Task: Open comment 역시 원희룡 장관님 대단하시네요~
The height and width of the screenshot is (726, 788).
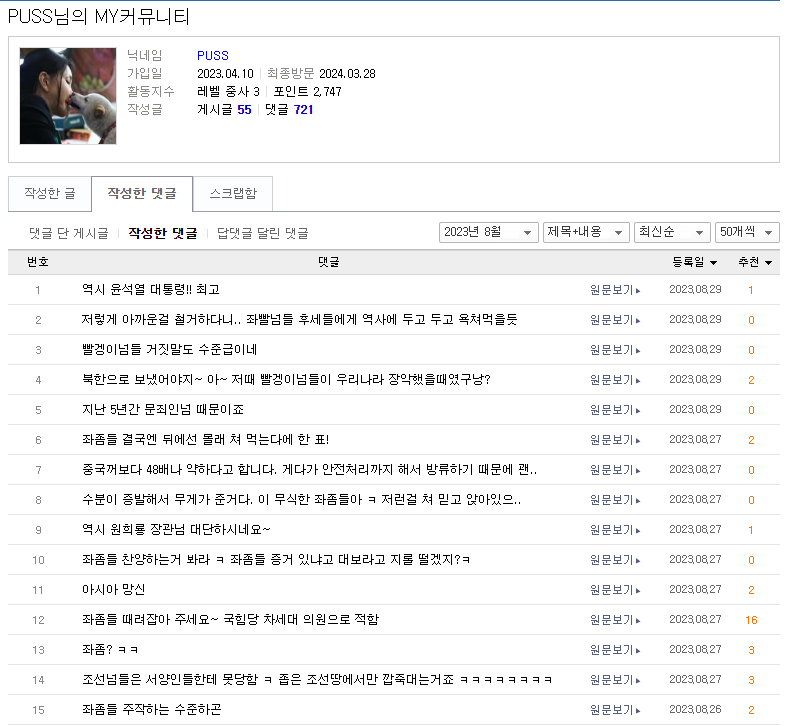Action: [176, 530]
